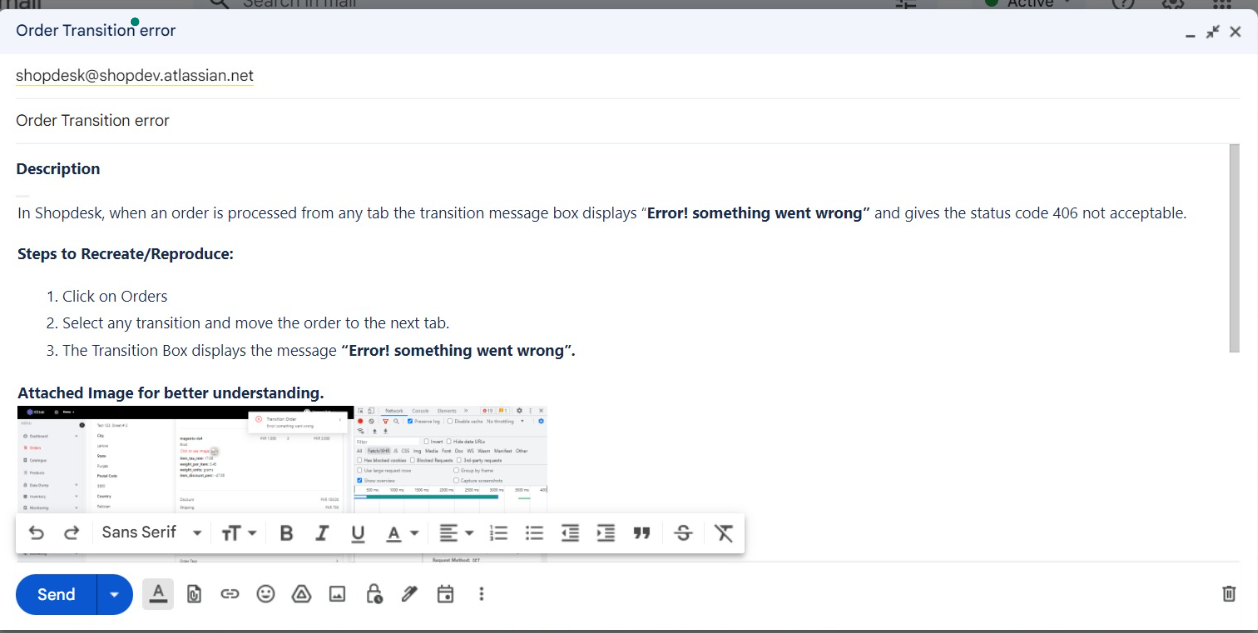The width and height of the screenshot is (1258, 633).
Task: Discard draft with the trash icon
Action: tap(1229, 594)
